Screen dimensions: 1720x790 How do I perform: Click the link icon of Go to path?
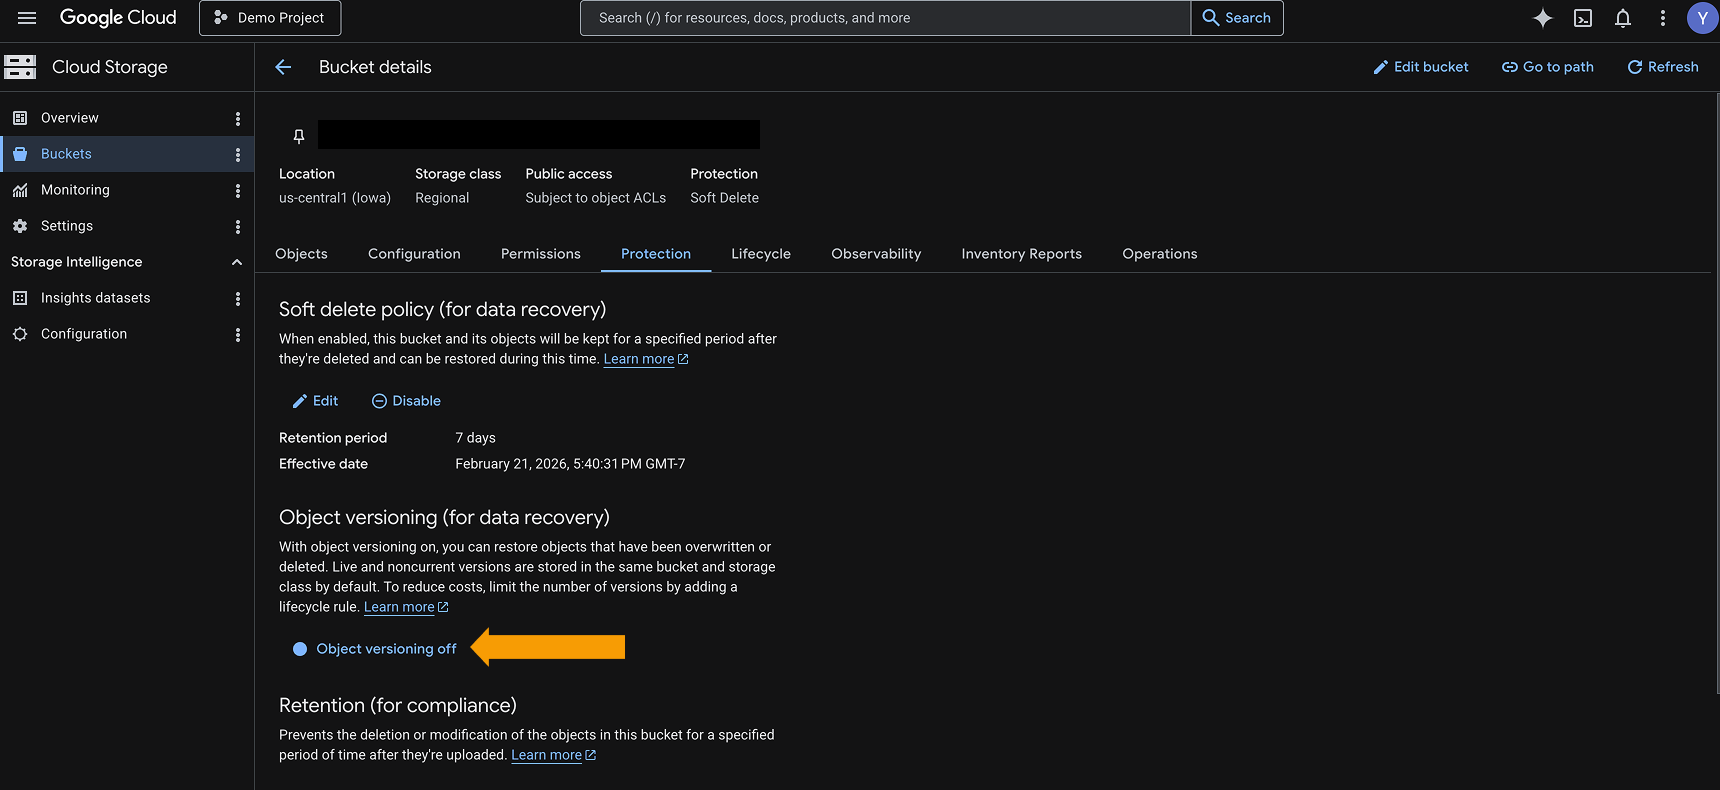click(x=1510, y=67)
